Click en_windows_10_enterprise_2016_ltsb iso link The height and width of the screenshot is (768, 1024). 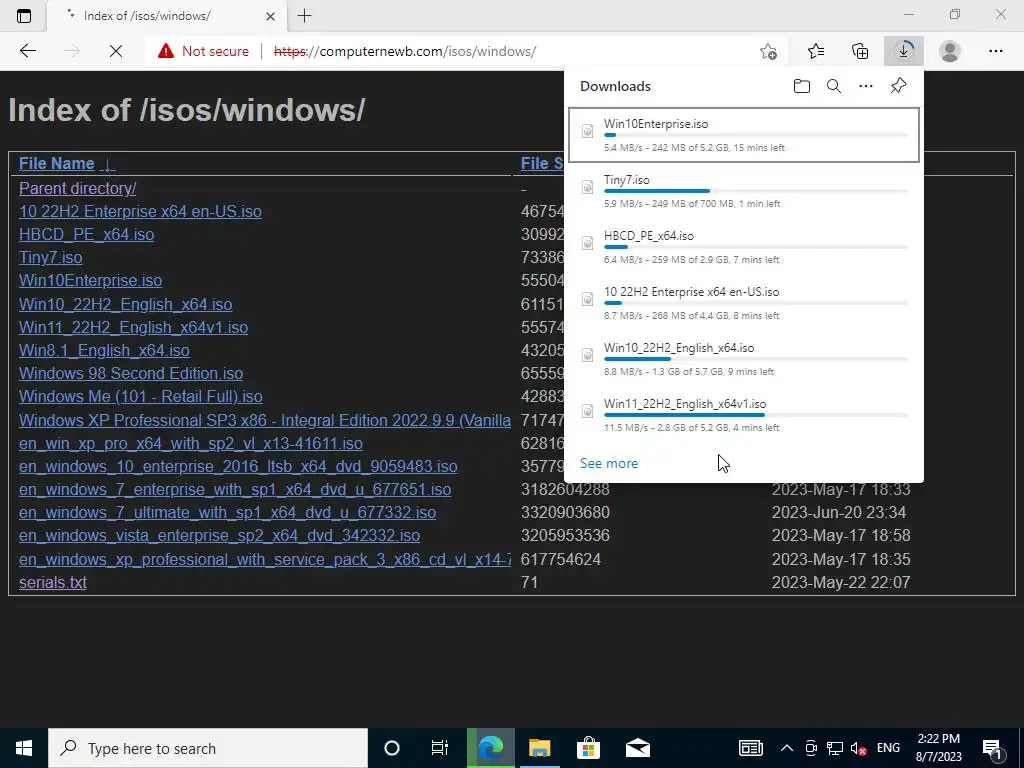(238, 466)
